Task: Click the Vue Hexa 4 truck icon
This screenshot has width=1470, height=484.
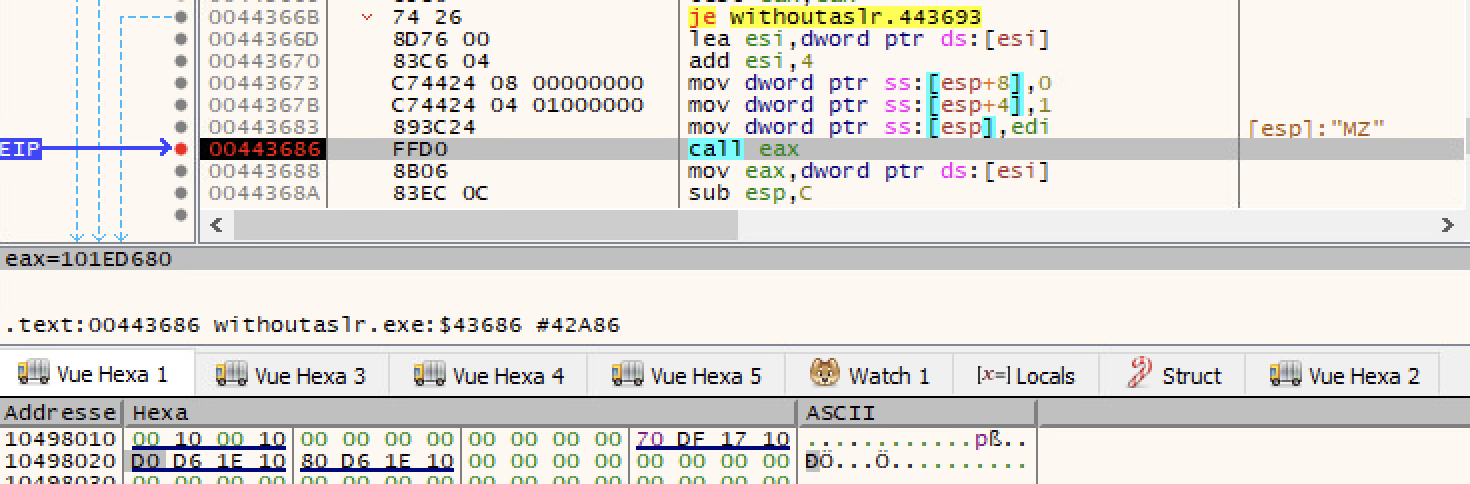Action: [429, 374]
